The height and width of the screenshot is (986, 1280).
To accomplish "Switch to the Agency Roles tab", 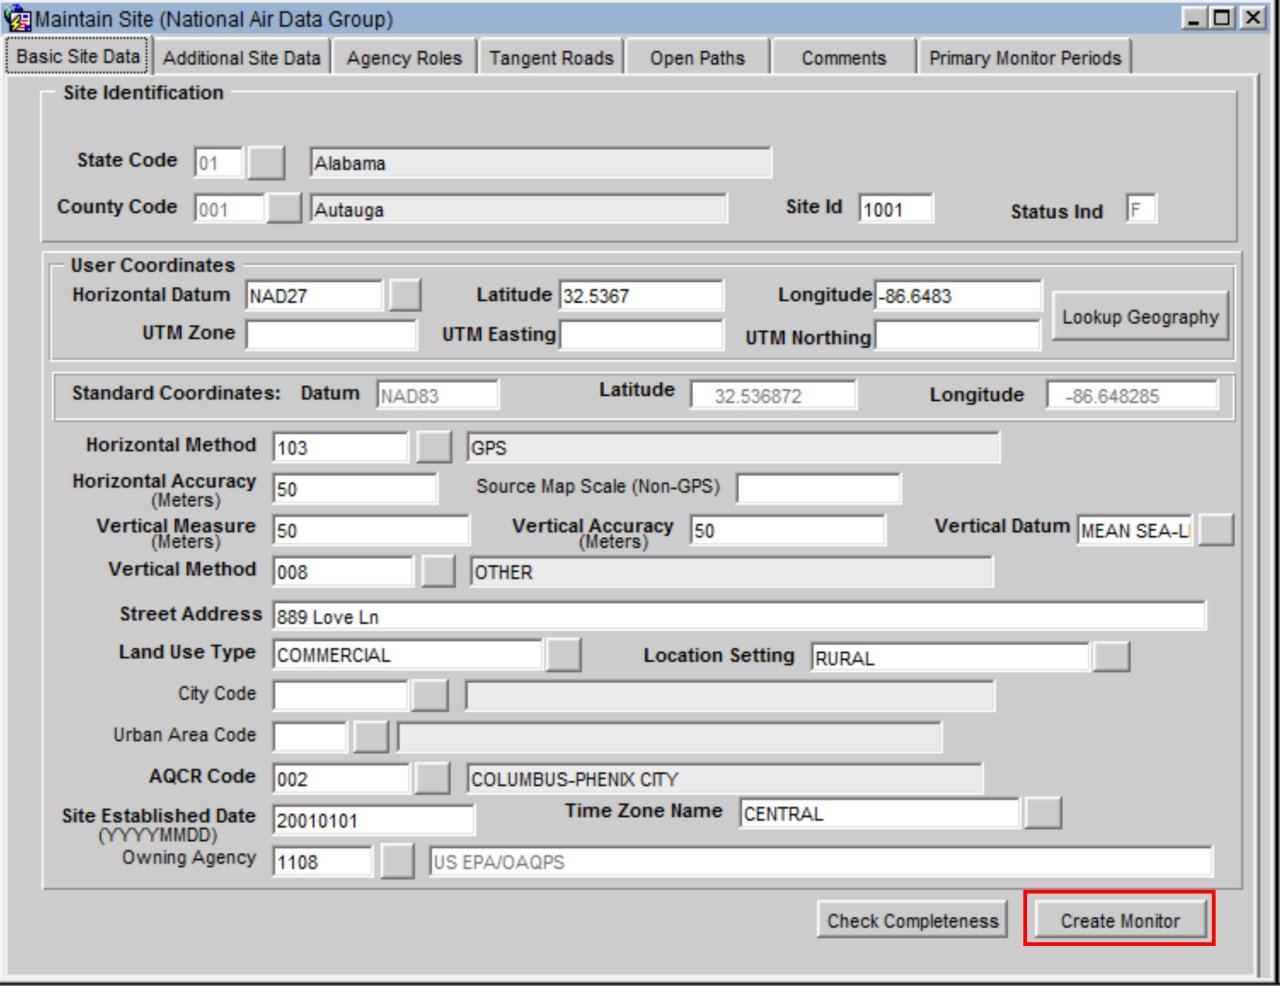I will pyautogui.click(x=404, y=58).
